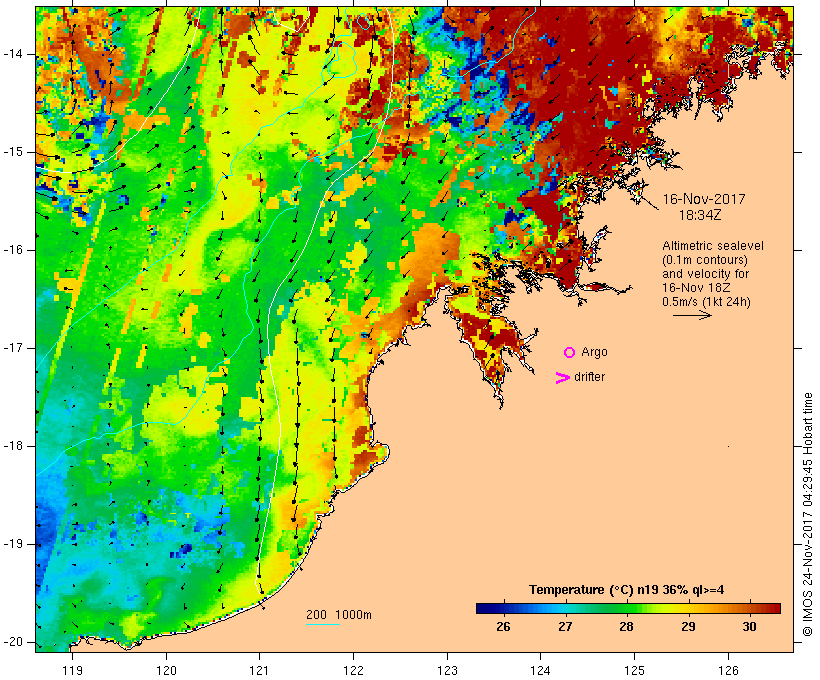Image resolution: width=820 pixels, height=680 pixels.
Task: Click the magenta Argo circle symbol
Action: pyautogui.click(x=570, y=353)
